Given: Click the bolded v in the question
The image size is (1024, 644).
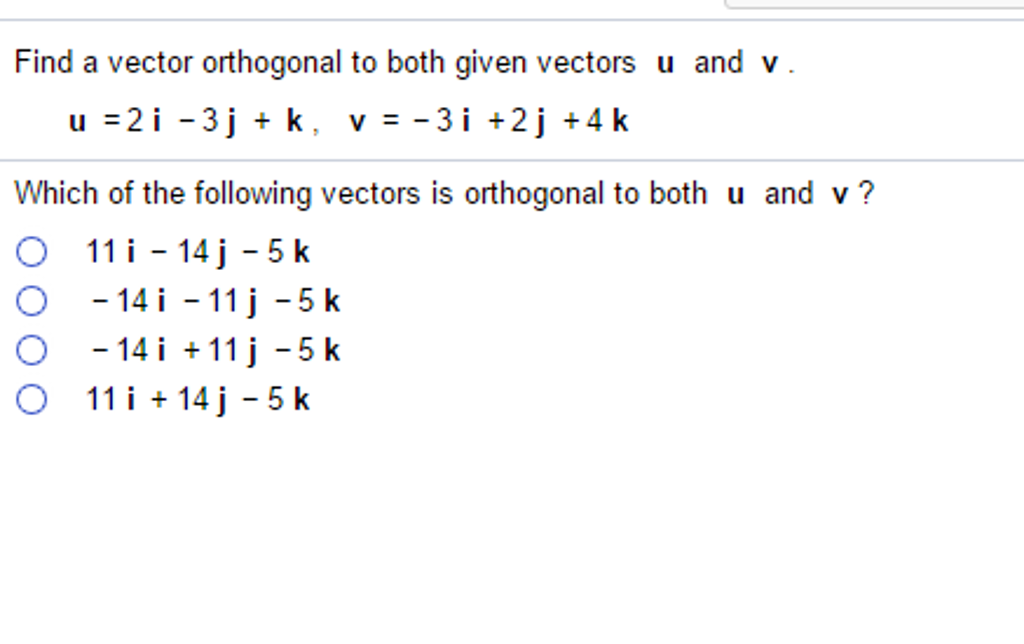Looking at the screenshot, I should coord(768,62).
